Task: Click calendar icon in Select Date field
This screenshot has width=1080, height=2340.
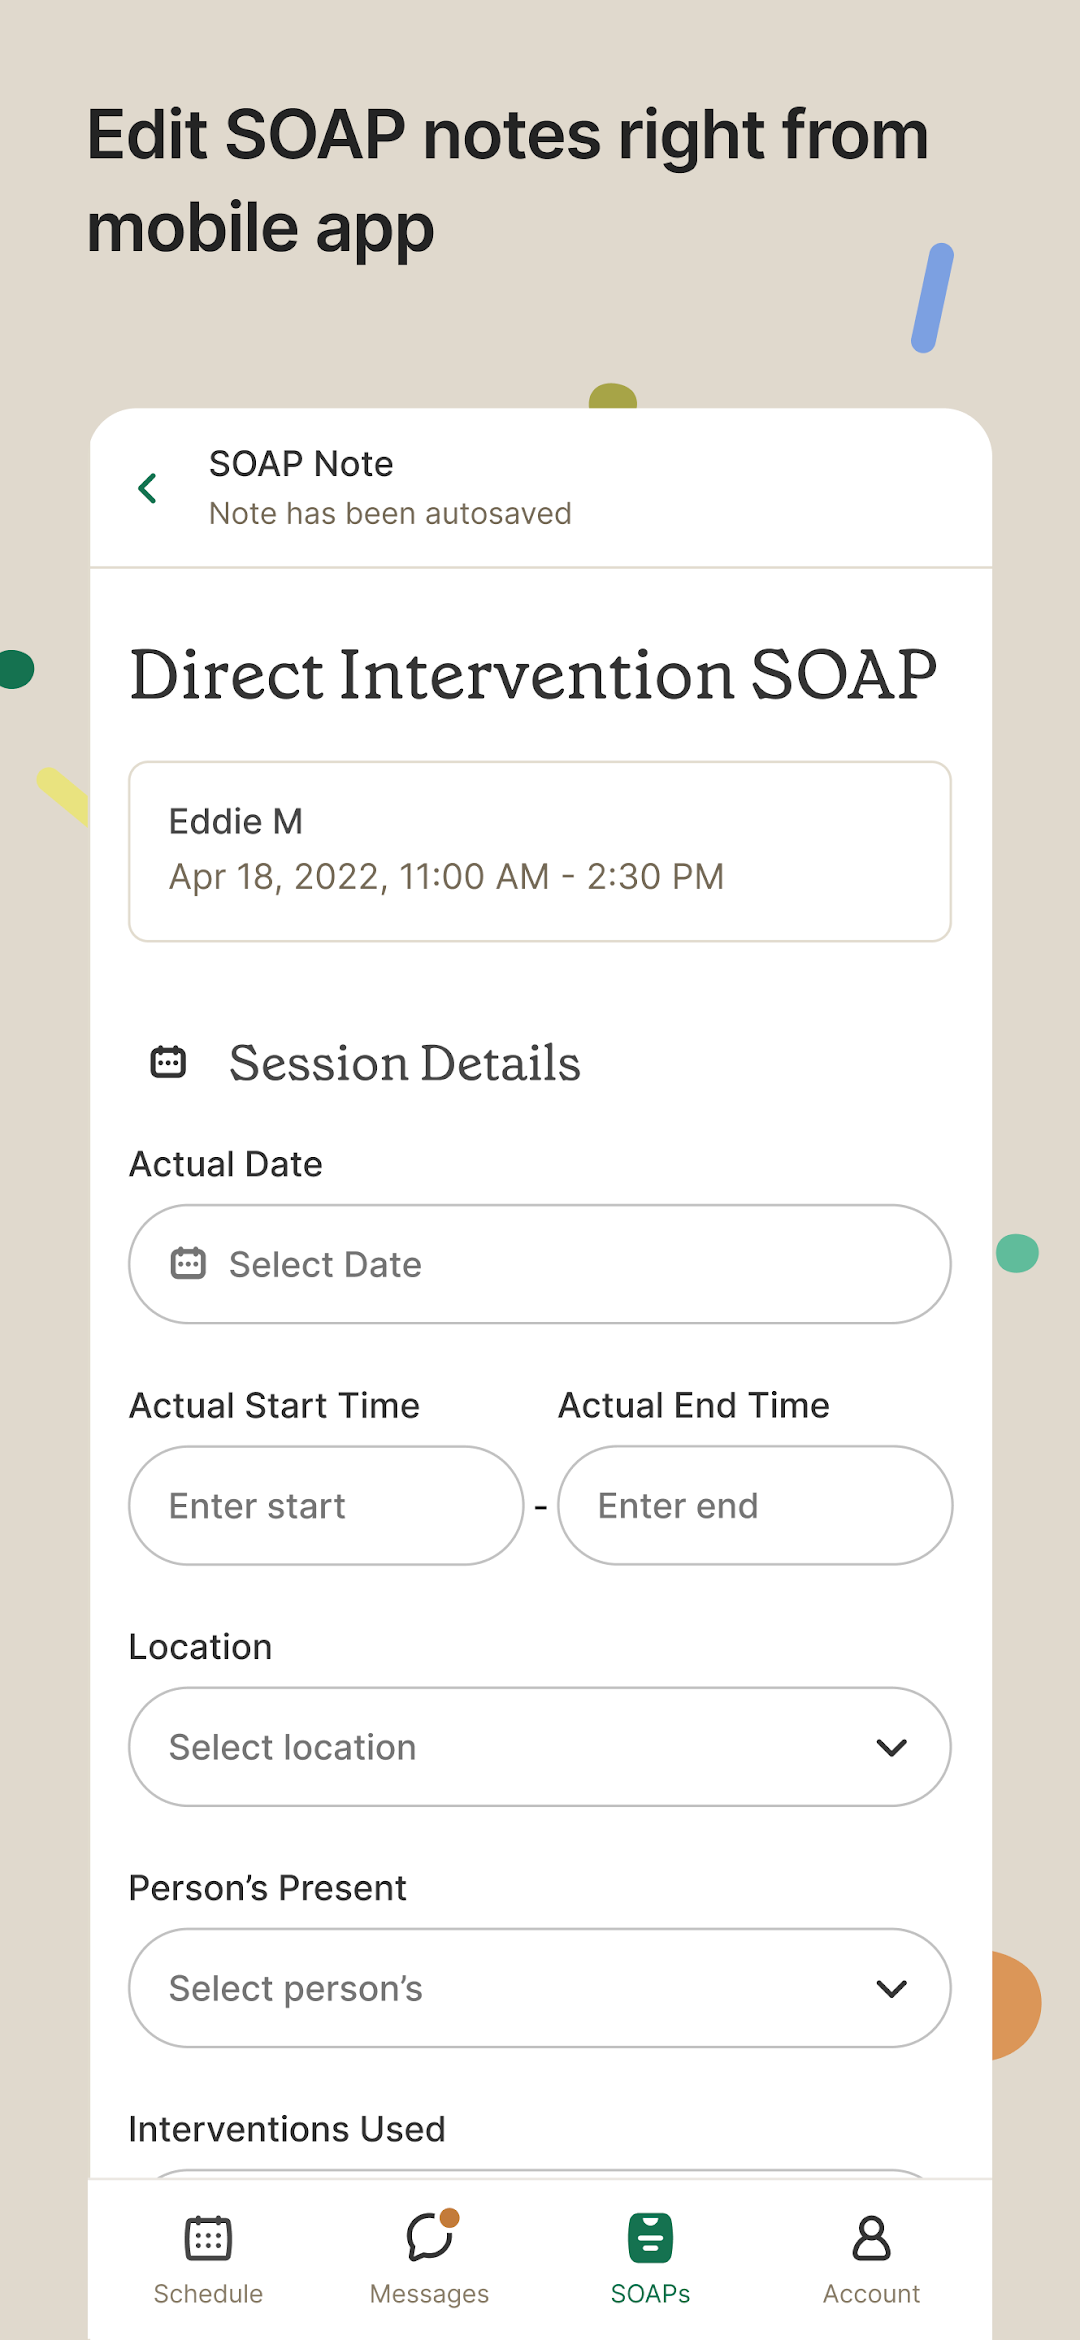Action: [188, 1264]
